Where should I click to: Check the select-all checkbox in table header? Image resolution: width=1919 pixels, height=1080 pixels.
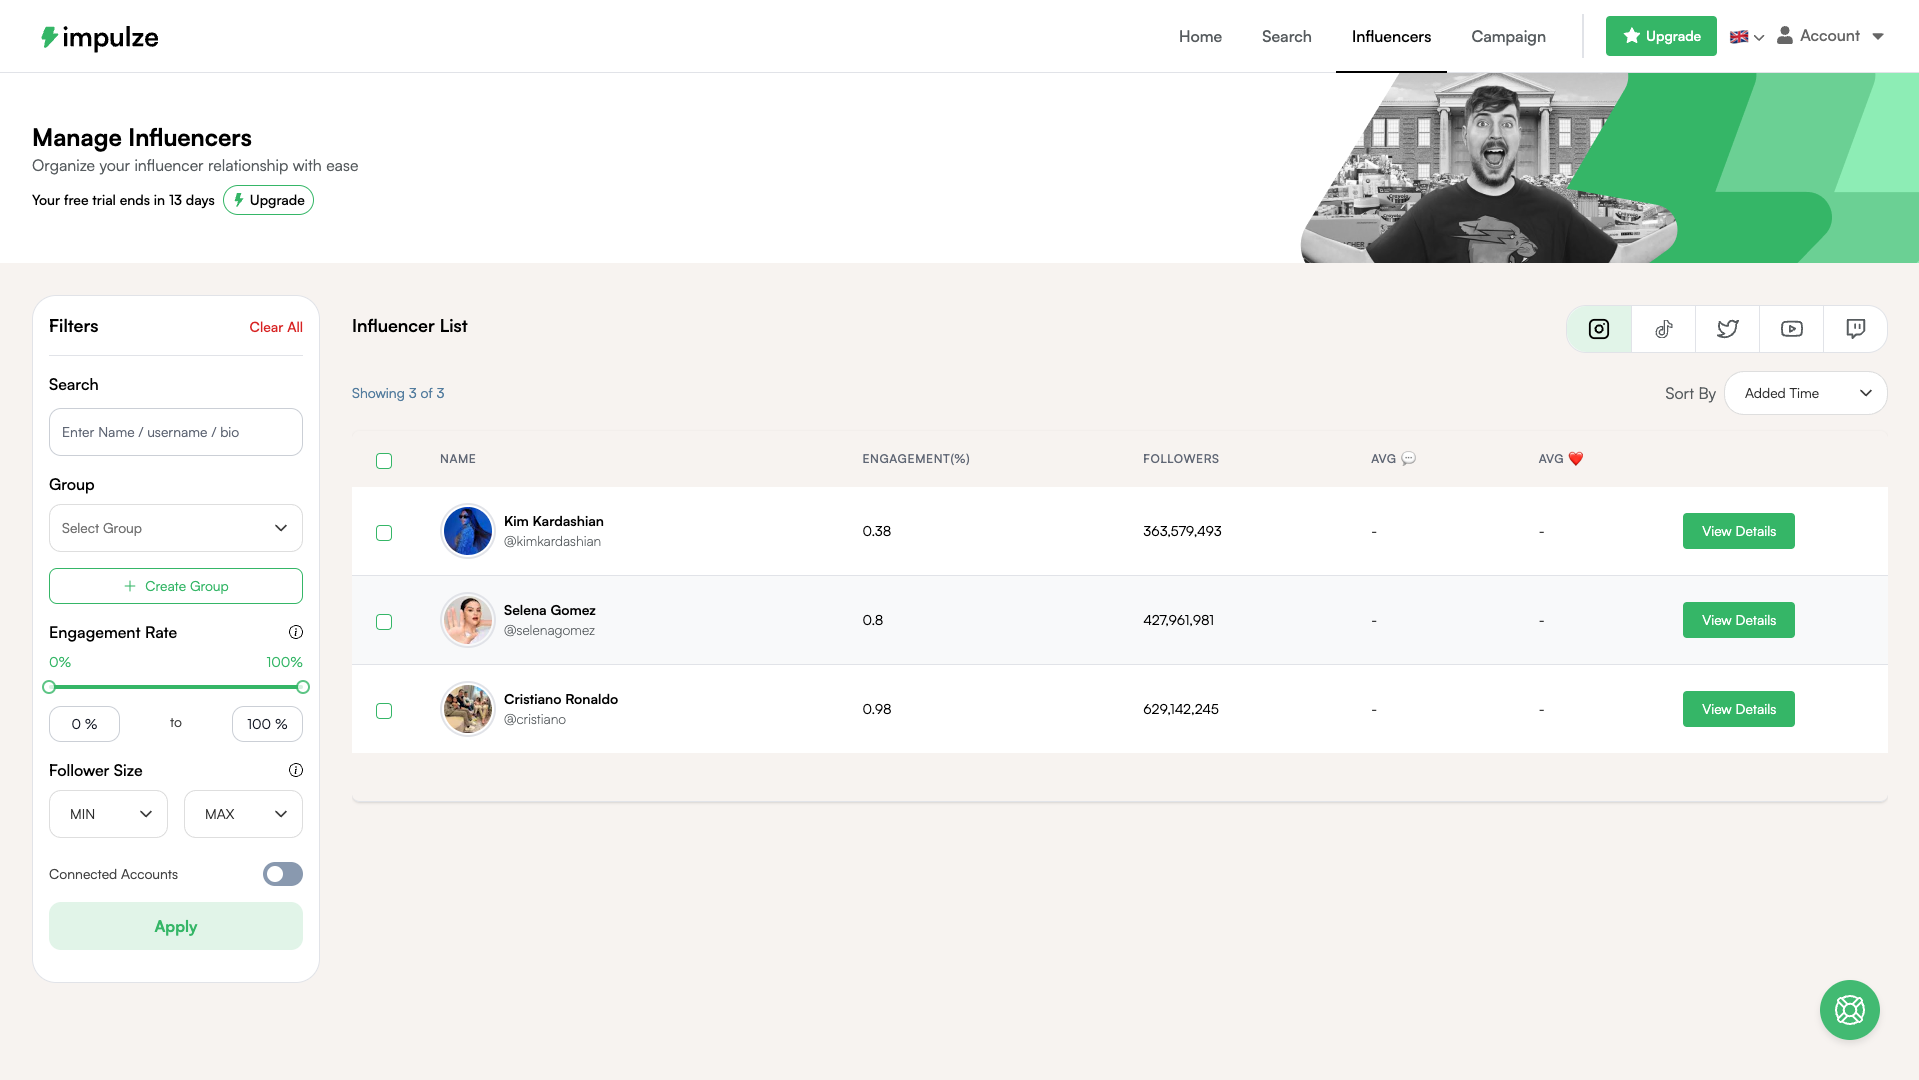coord(383,461)
